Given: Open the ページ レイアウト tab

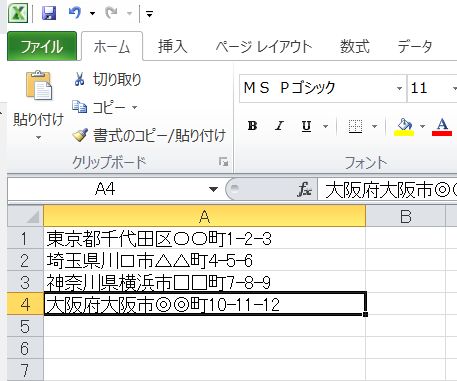Looking at the screenshot, I should point(263,46).
